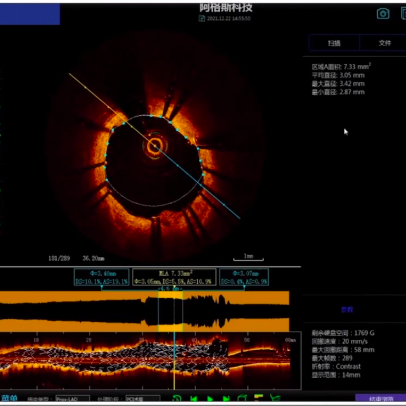This screenshot has height=406, width=406.
Task: Click the yellow frame marker in longitudinal view
Action: tap(174, 360)
